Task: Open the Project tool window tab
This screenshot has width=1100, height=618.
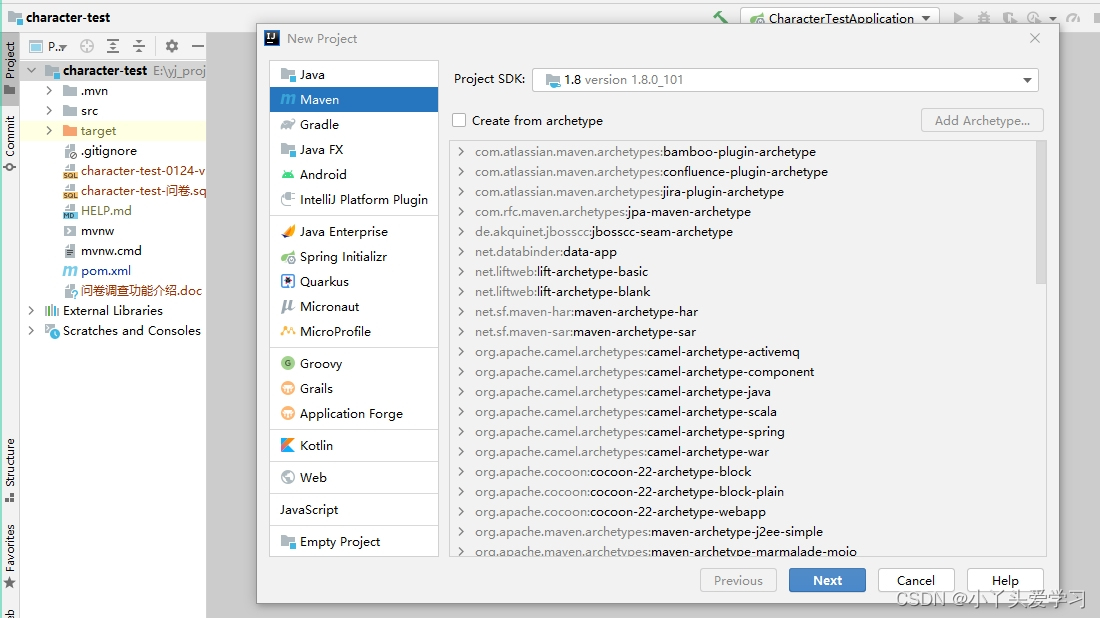Action: tap(10, 67)
